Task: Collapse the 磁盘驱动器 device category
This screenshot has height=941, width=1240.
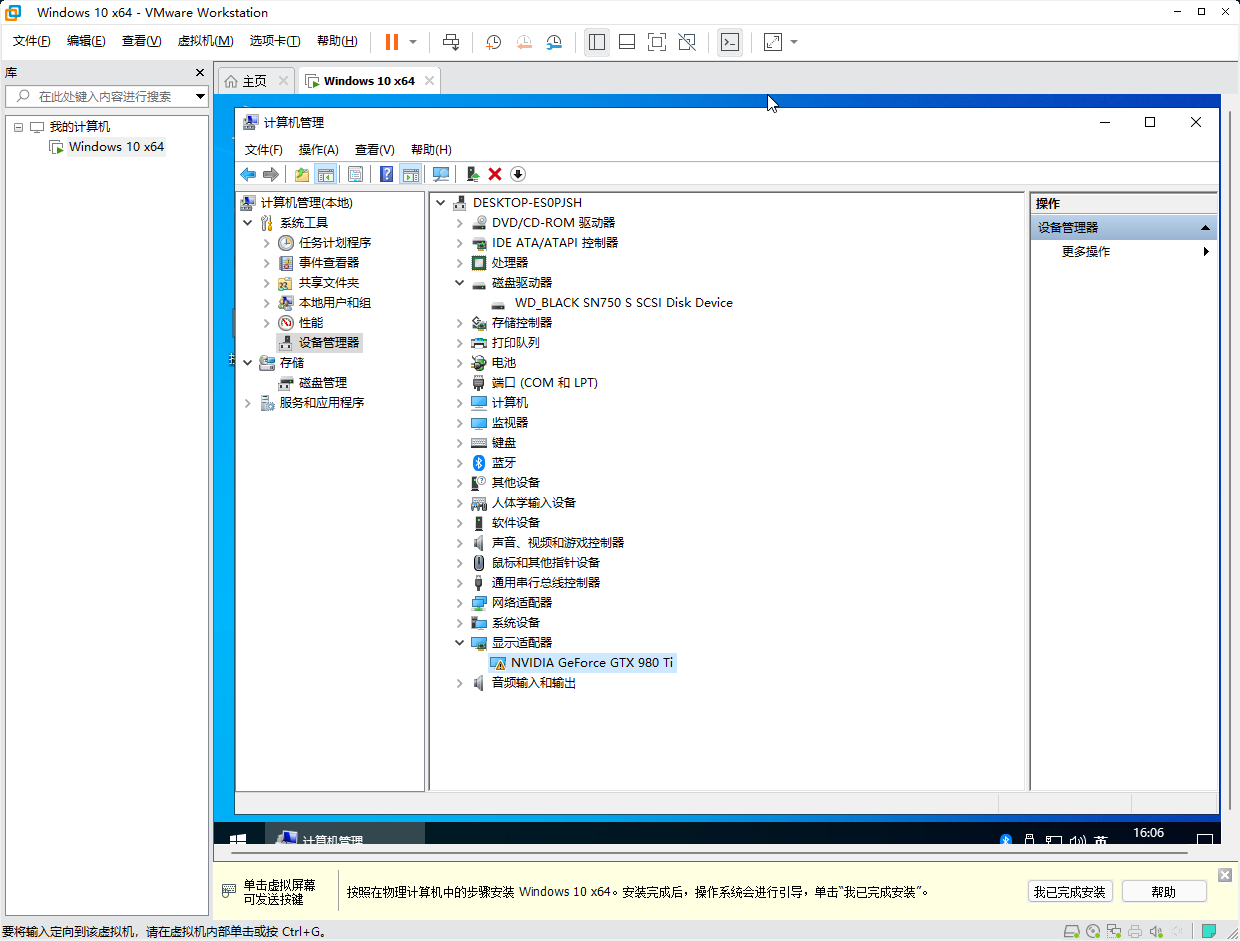Action: coord(459,282)
